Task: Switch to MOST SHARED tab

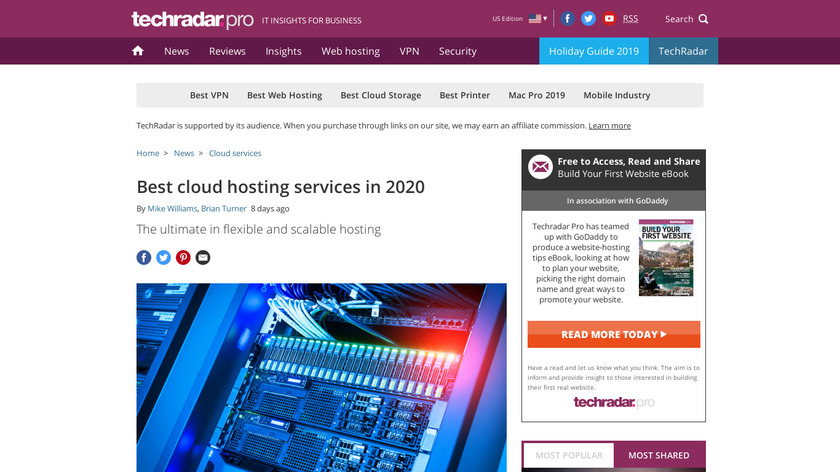Action: coord(659,455)
